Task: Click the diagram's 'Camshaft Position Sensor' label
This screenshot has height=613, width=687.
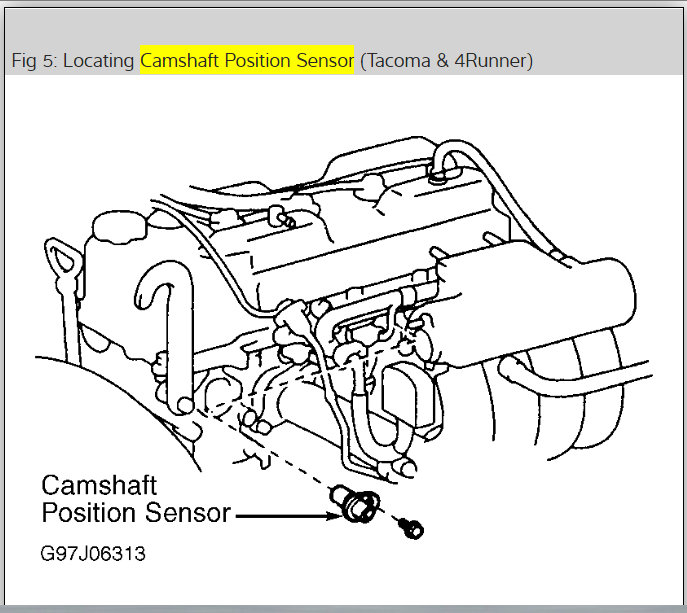Action: pyautogui.click(x=136, y=499)
